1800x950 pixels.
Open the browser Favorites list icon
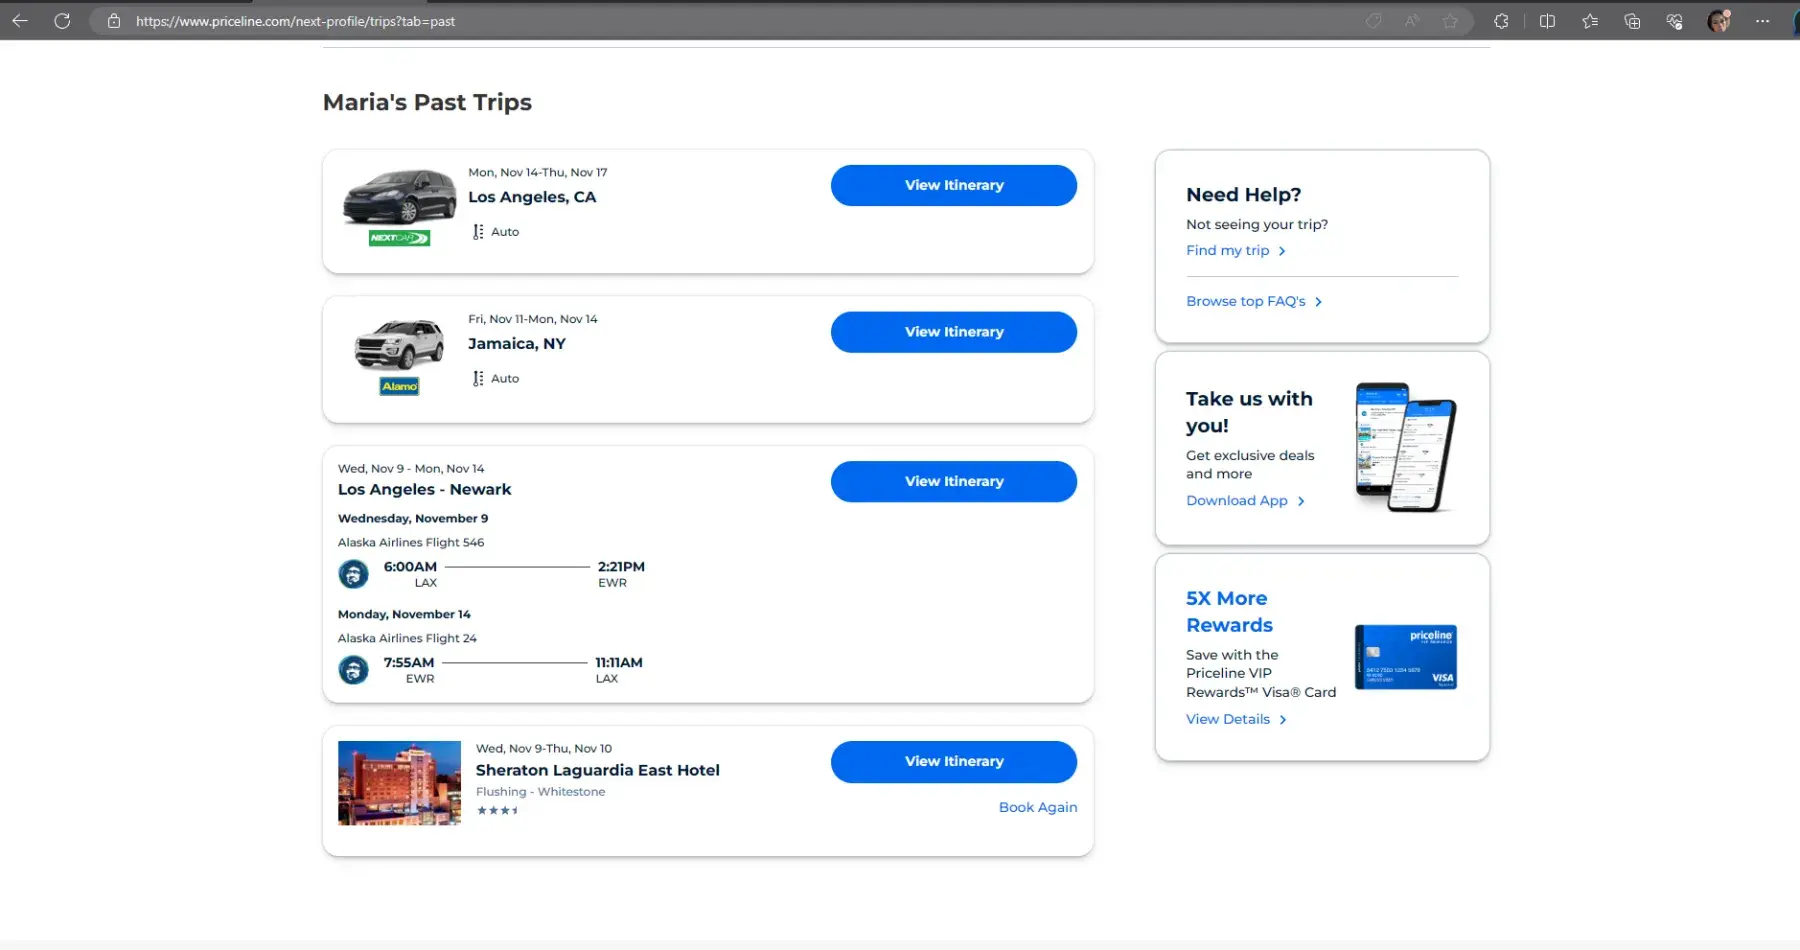1590,21
